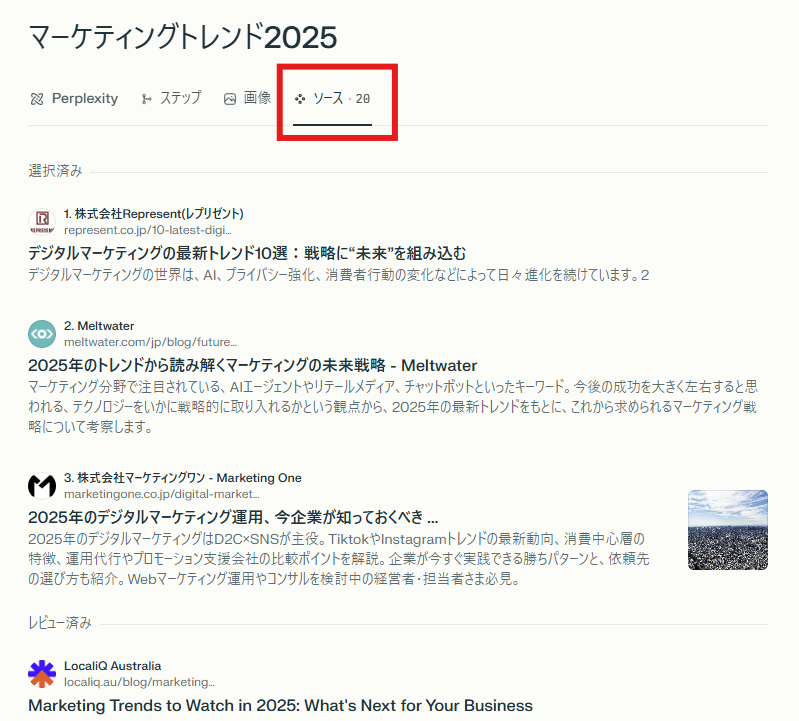Click the Perplexity logo icon in tab bar
Image resolution: width=799 pixels, height=721 pixels.
click(37, 99)
